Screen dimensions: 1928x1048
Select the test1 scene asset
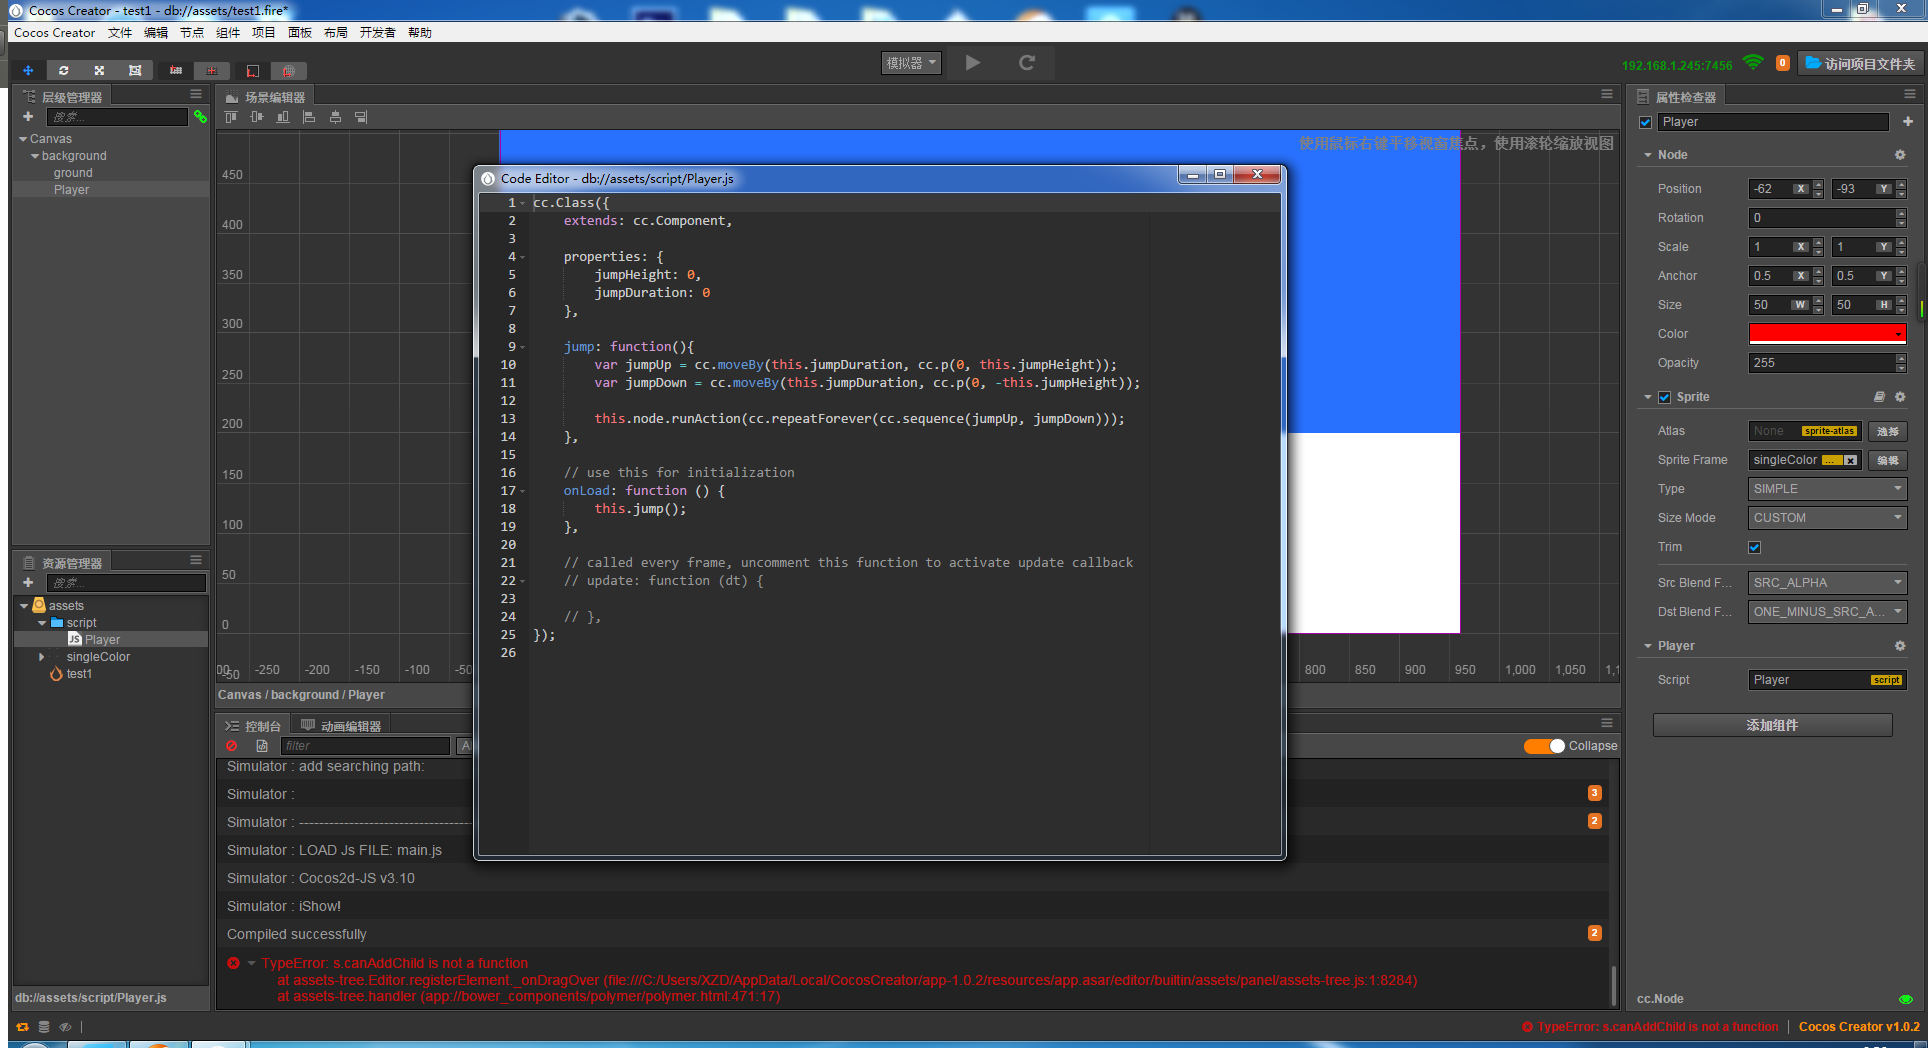[x=79, y=674]
